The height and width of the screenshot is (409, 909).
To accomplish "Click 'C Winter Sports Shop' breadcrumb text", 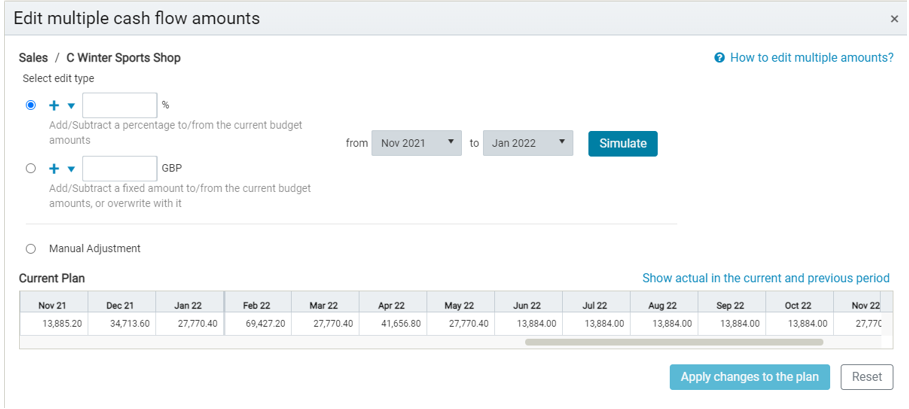I will (123, 58).
